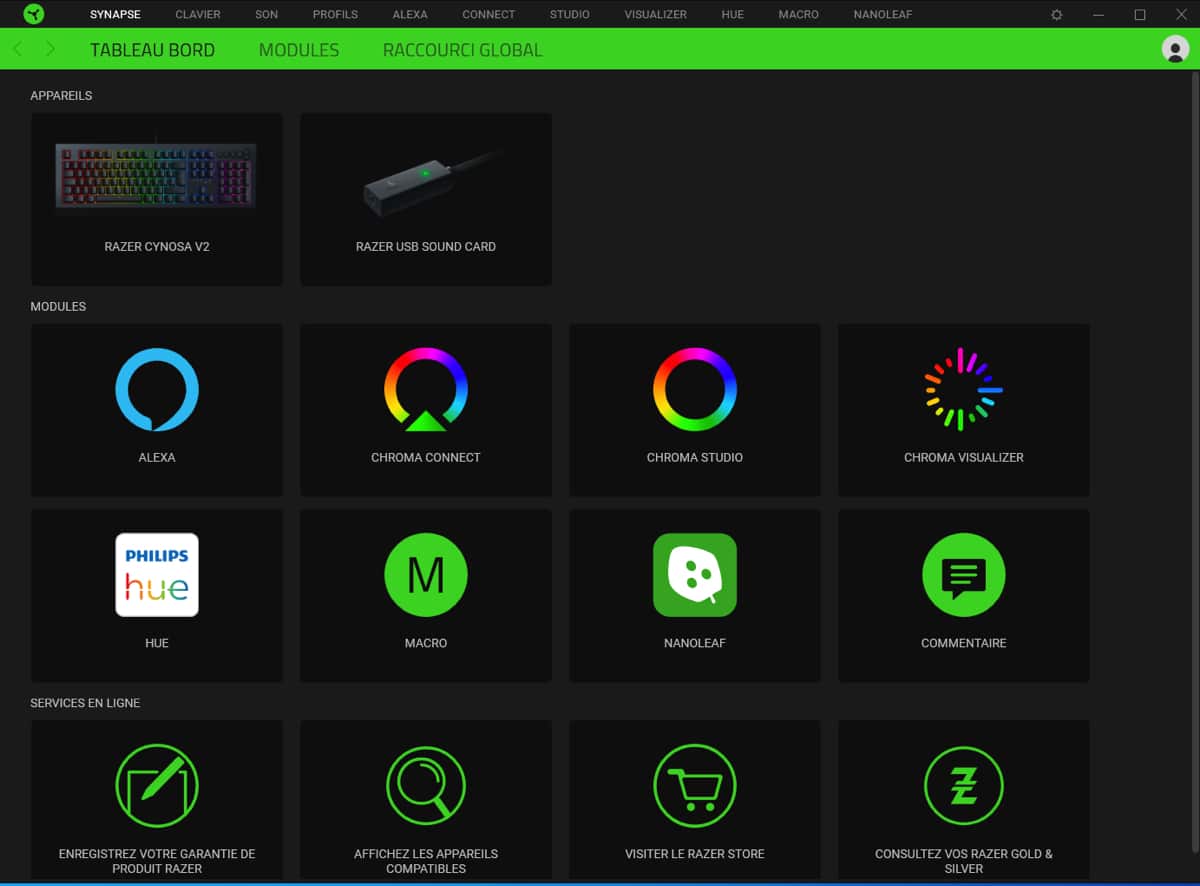1200x886 pixels.
Task: Open the Chroma Connect ring icon
Action: tap(426, 389)
